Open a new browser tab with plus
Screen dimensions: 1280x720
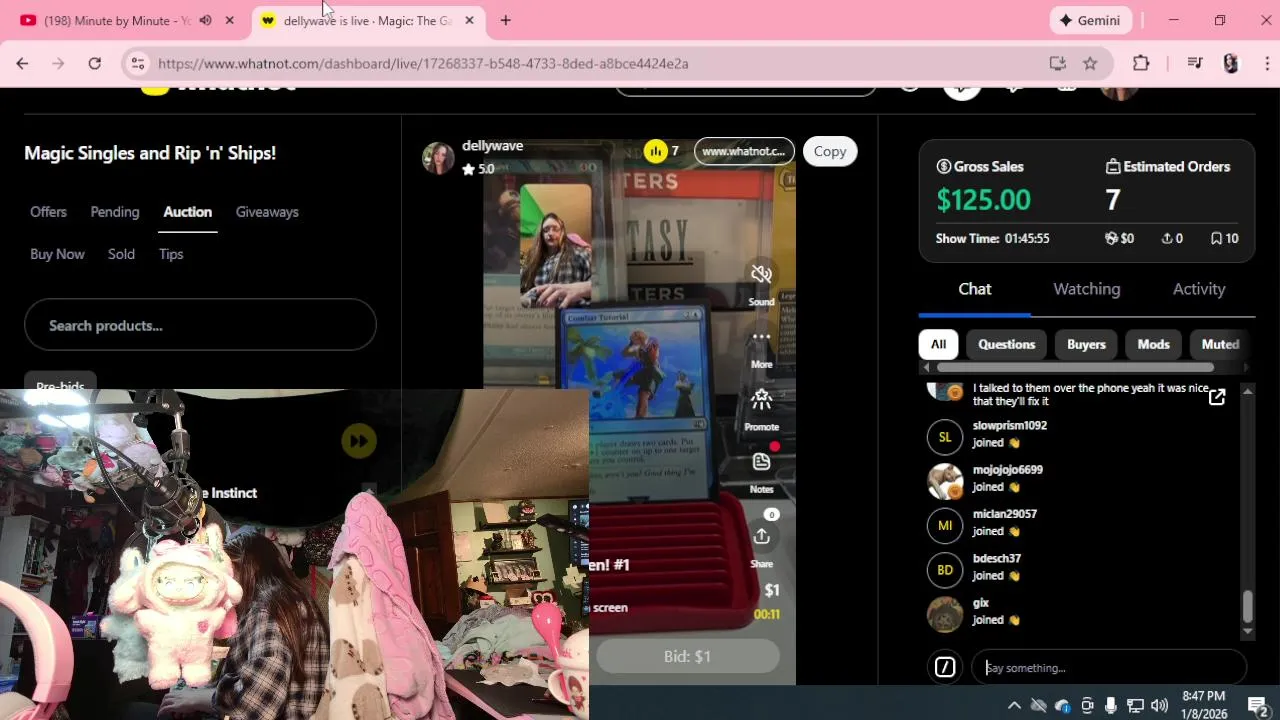click(x=505, y=20)
